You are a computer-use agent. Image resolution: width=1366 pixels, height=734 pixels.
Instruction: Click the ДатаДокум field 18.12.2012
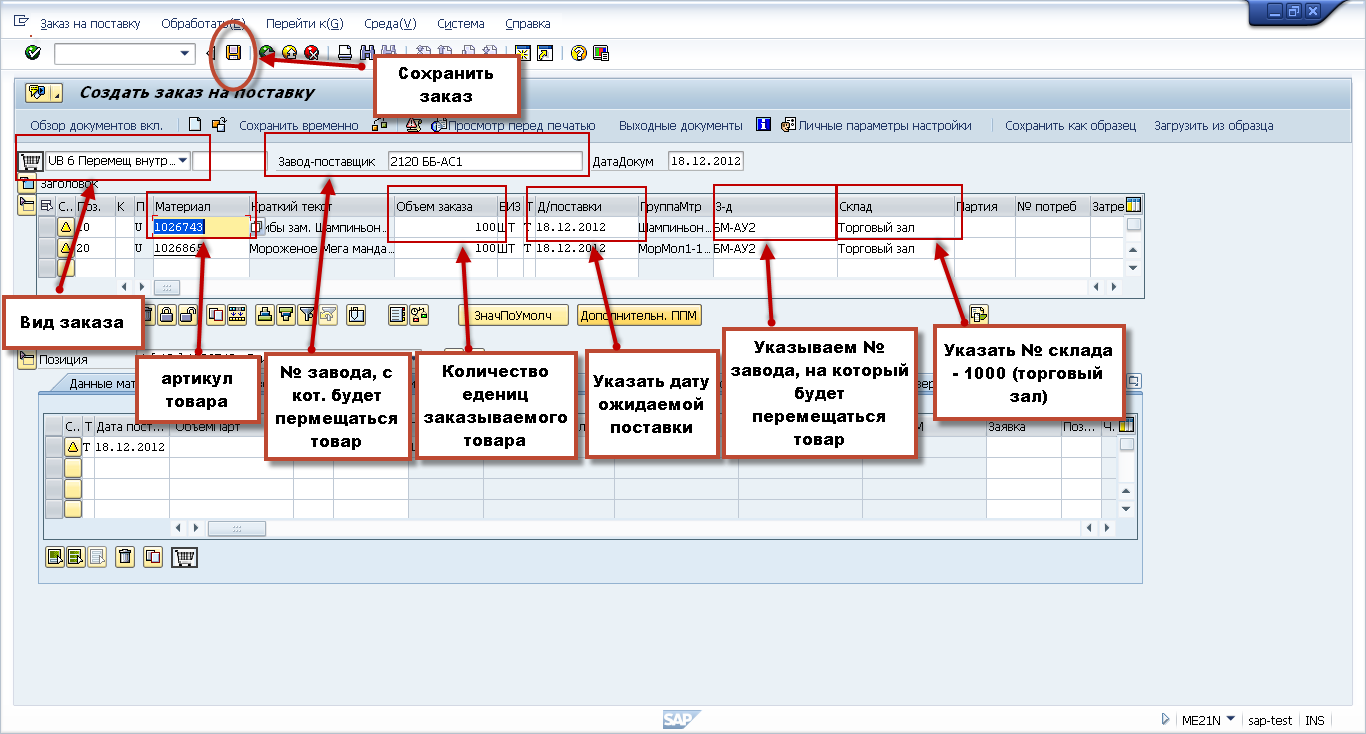tap(705, 161)
